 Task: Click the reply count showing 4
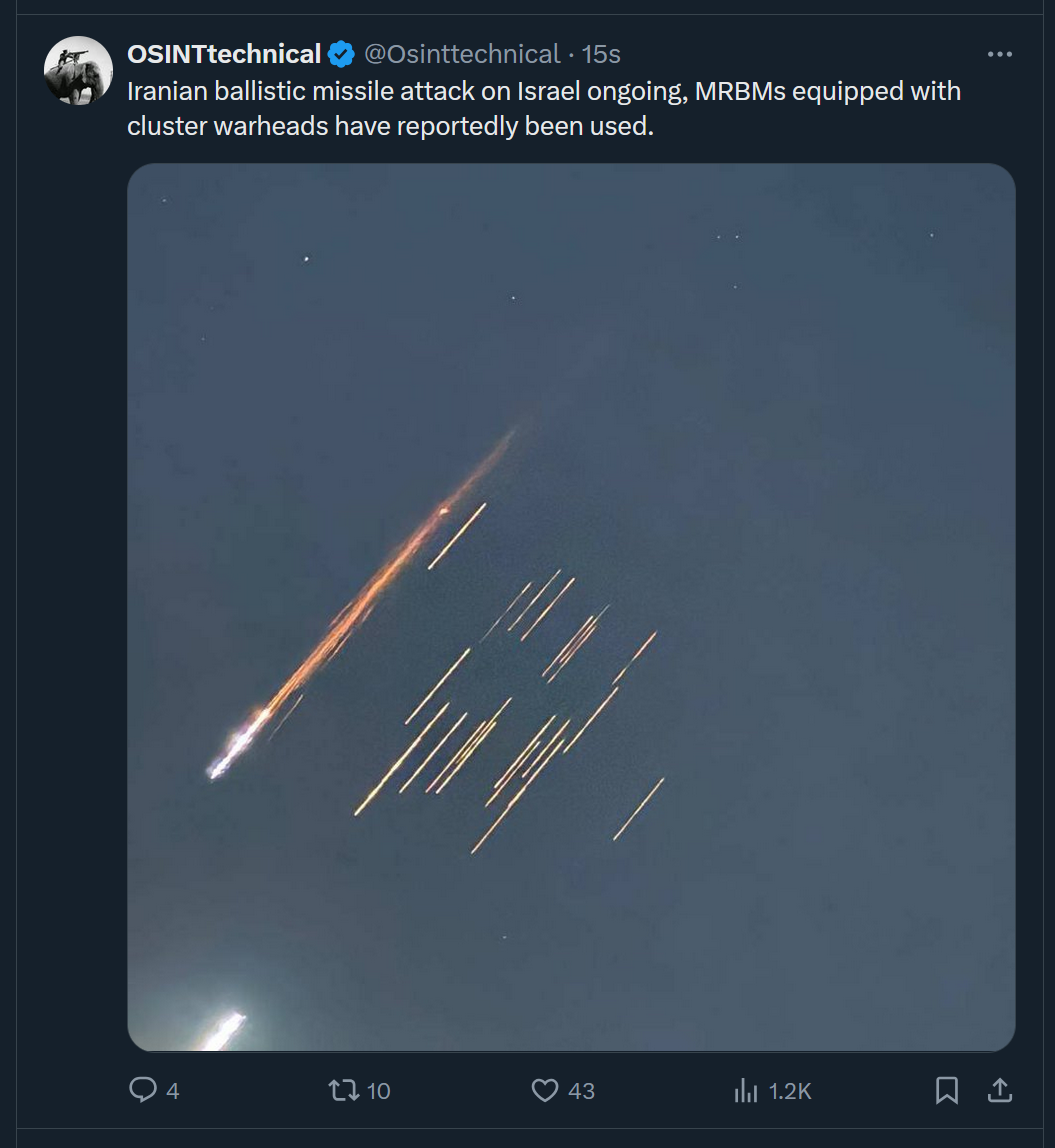pos(172,1091)
